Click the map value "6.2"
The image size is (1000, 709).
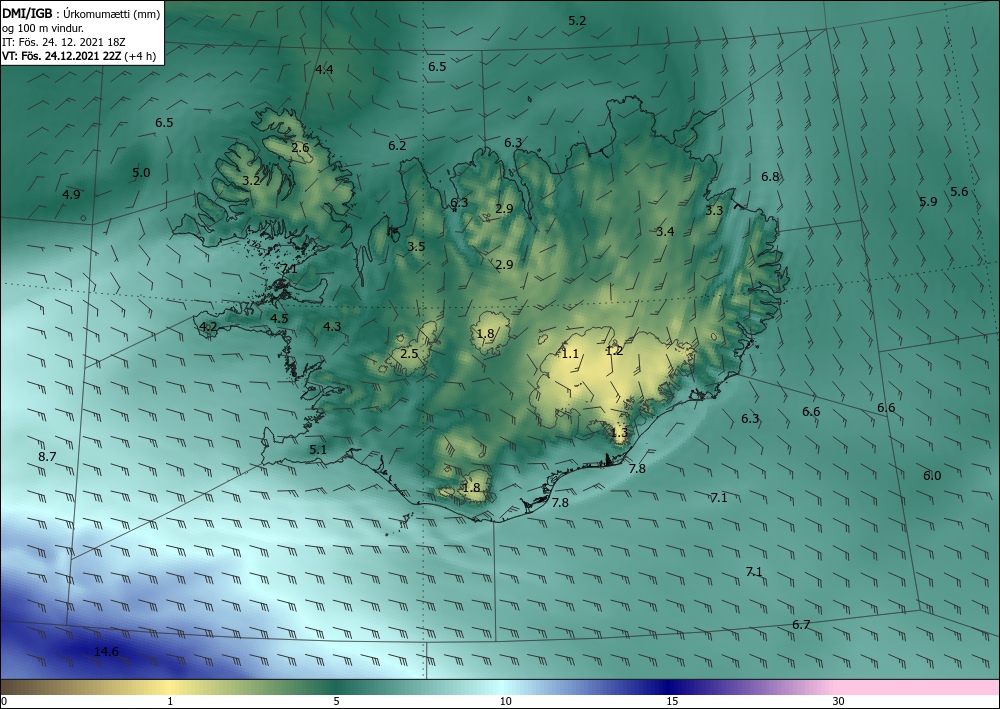pyautogui.click(x=397, y=145)
